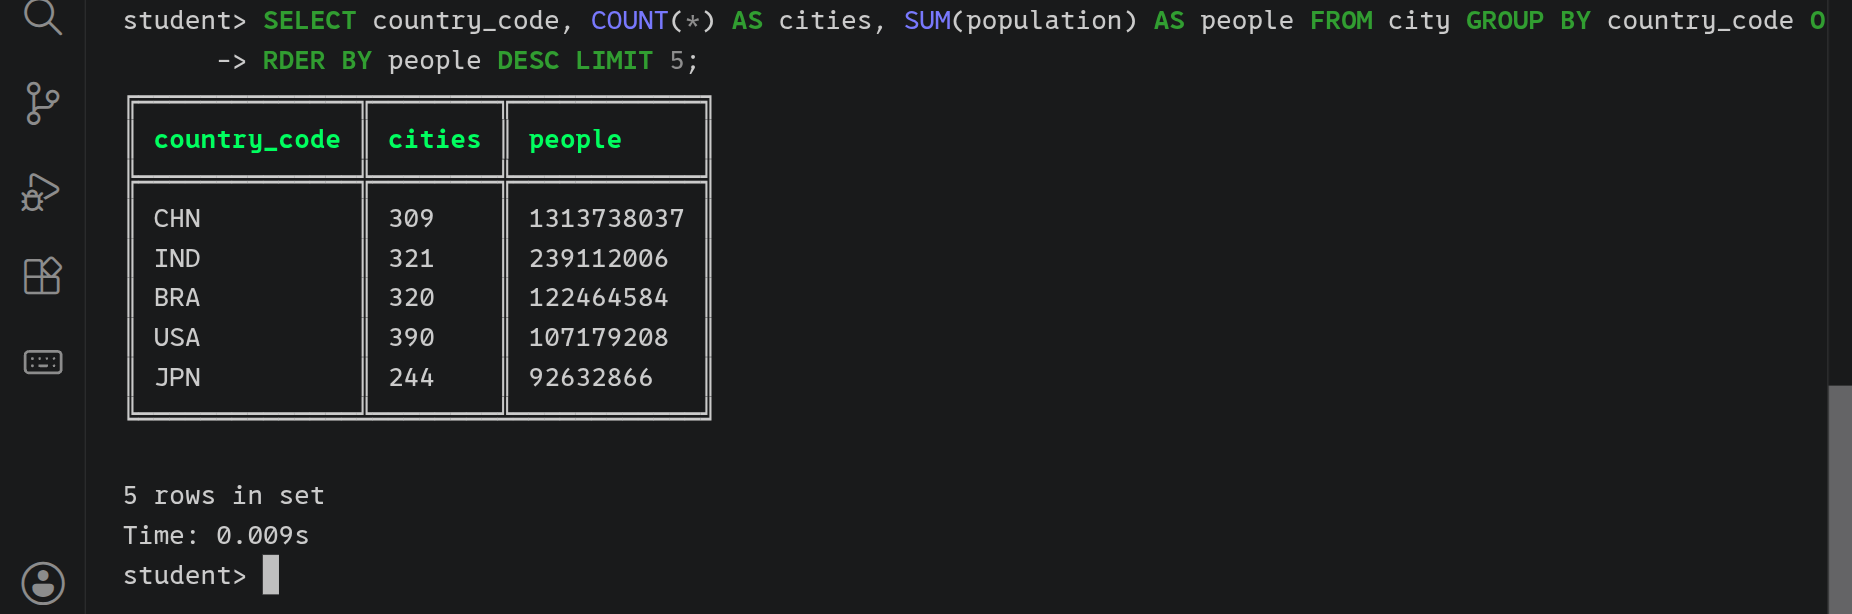The width and height of the screenshot is (1852, 614).
Task: Click the CHN row country code
Action: point(177,218)
